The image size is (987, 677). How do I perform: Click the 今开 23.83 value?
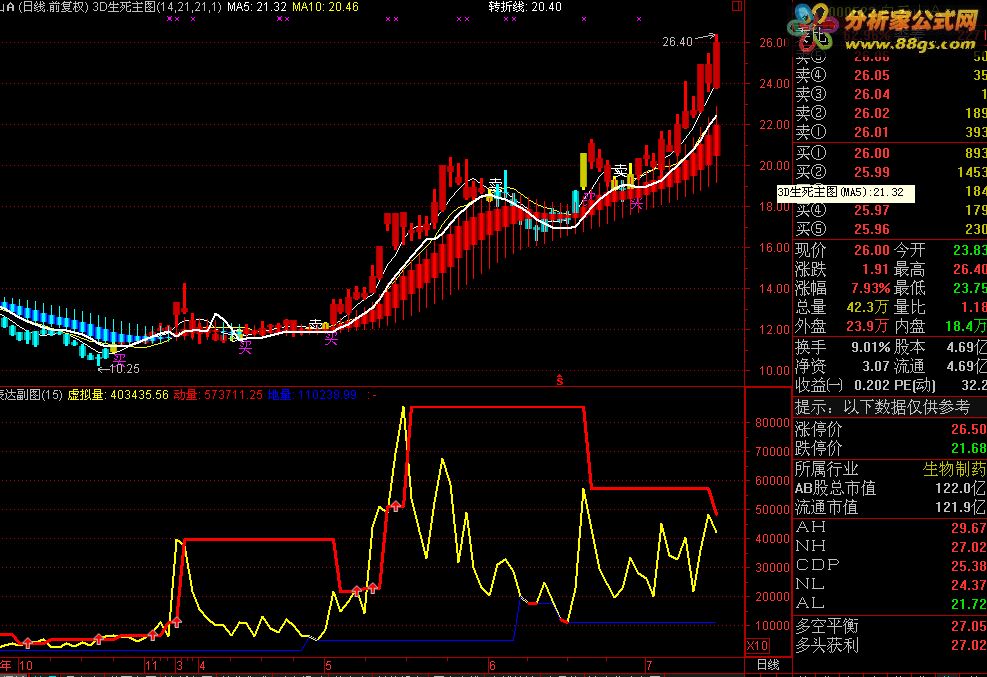[969, 250]
